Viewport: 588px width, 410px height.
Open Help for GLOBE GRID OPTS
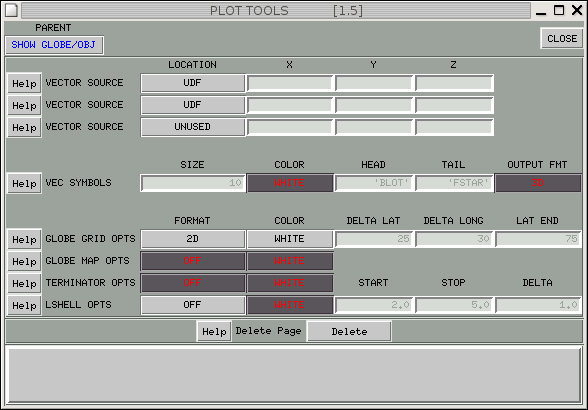pos(24,239)
